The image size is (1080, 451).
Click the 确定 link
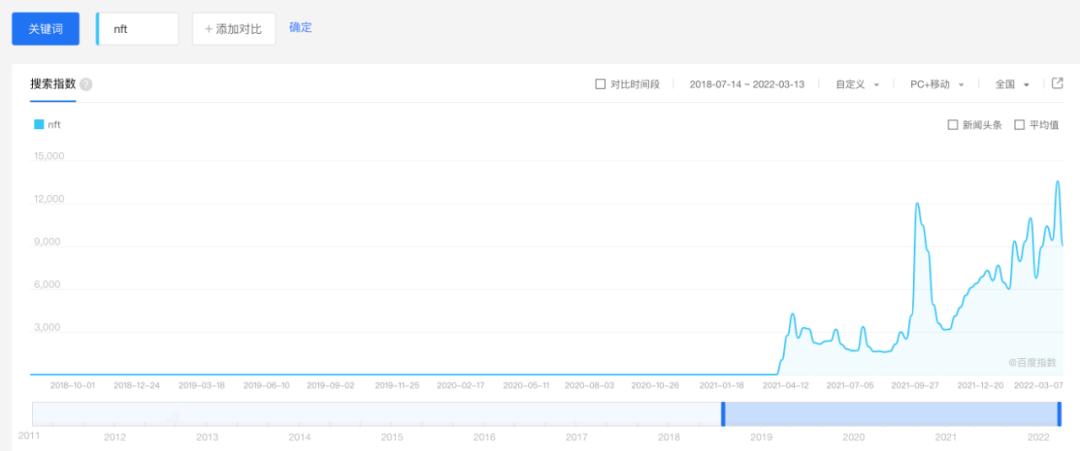(x=300, y=28)
